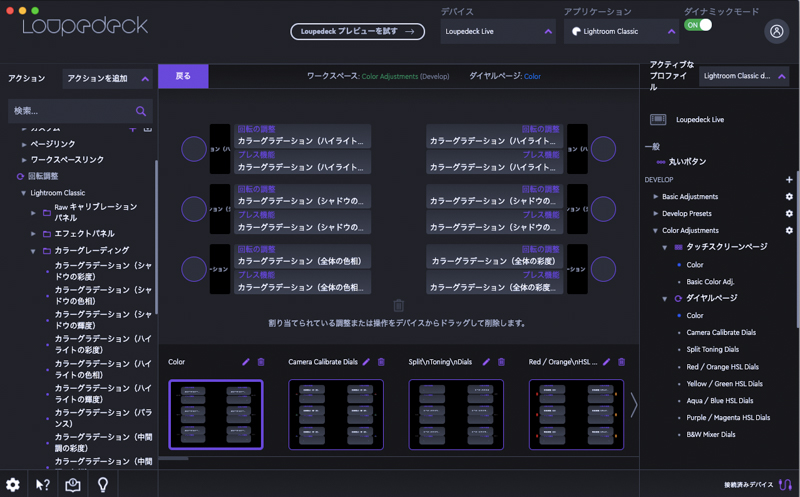
Task: Open the settings gear at bottom left
Action: coord(13,484)
